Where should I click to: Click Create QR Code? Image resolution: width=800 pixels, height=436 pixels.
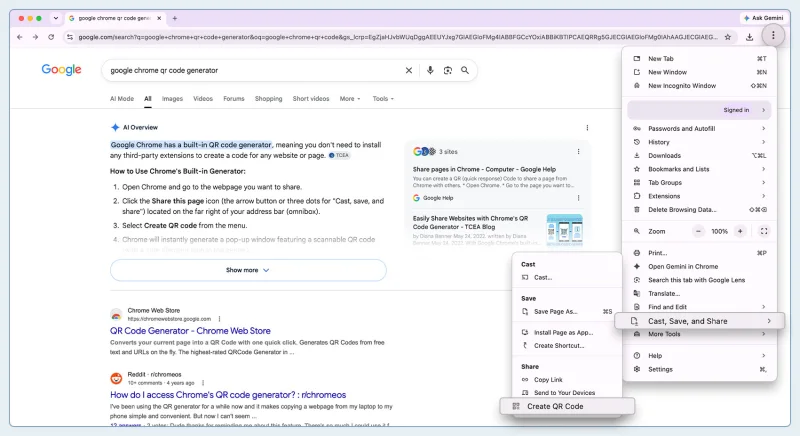coord(567,406)
